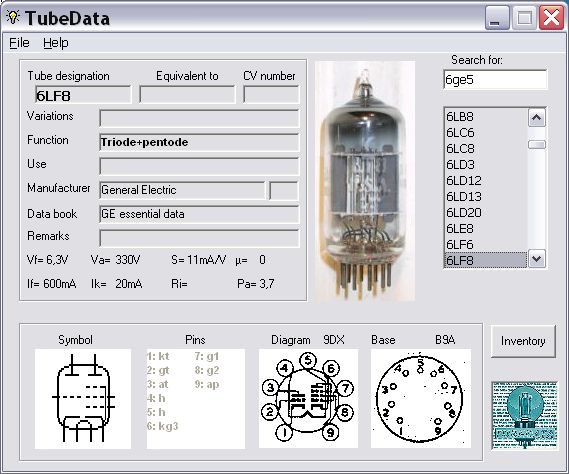Viewport: 569px width, 474px height.
Task: Click the TubeData lightbulb title icon
Action: pos(13,17)
